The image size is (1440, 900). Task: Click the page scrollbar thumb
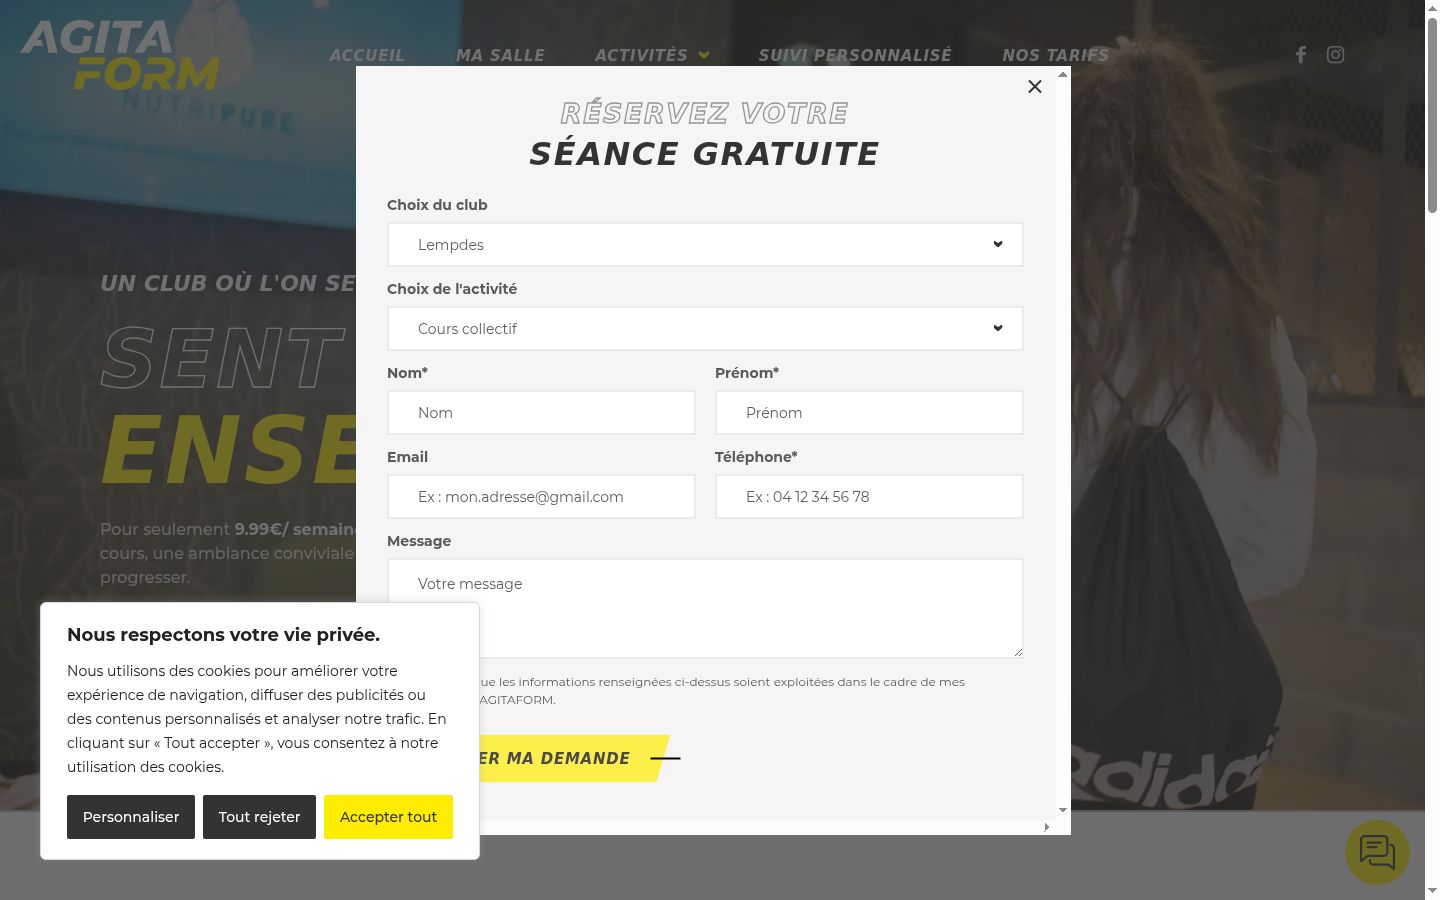[x=1432, y=115]
